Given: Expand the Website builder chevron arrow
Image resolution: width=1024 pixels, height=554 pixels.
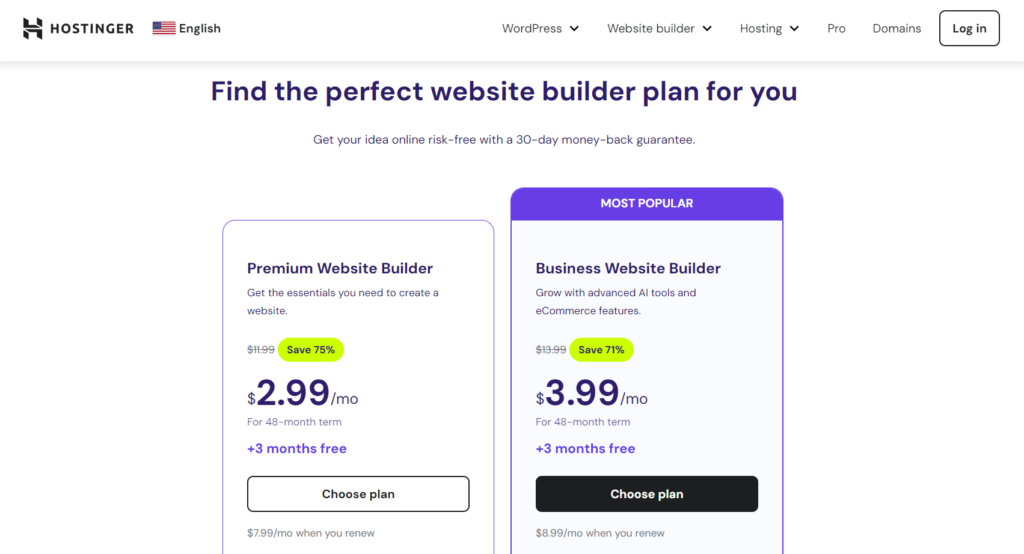Looking at the screenshot, I should pos(707,29).
